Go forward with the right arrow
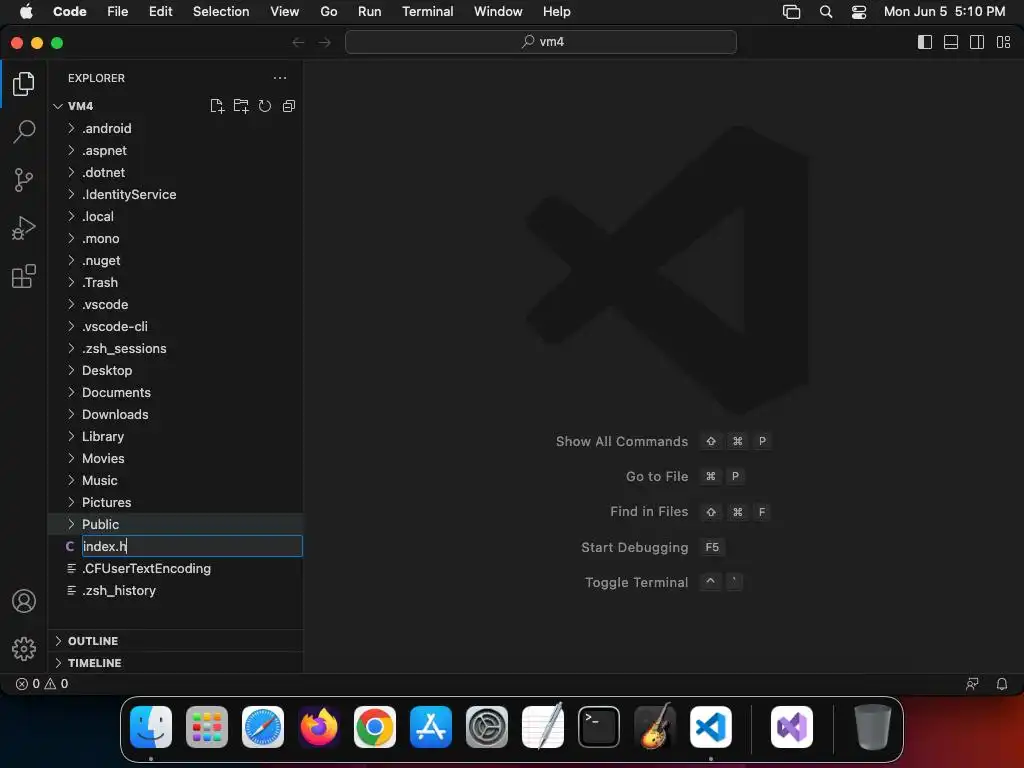The width and height of the screenshot is (1024, 768). [x=325, y=42]
